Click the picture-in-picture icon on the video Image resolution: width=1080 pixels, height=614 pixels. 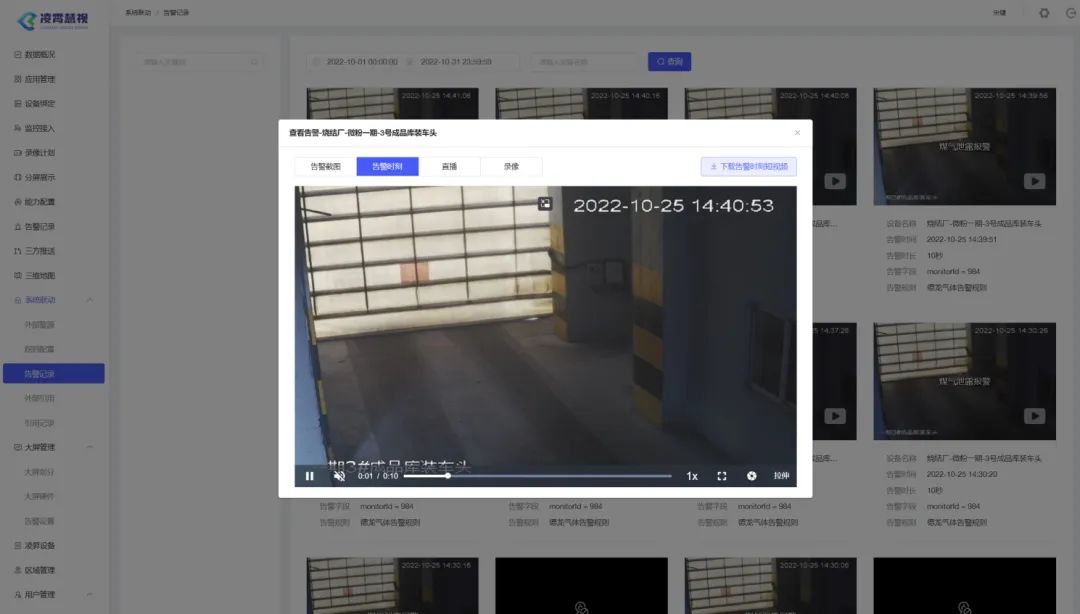point(545,203)
